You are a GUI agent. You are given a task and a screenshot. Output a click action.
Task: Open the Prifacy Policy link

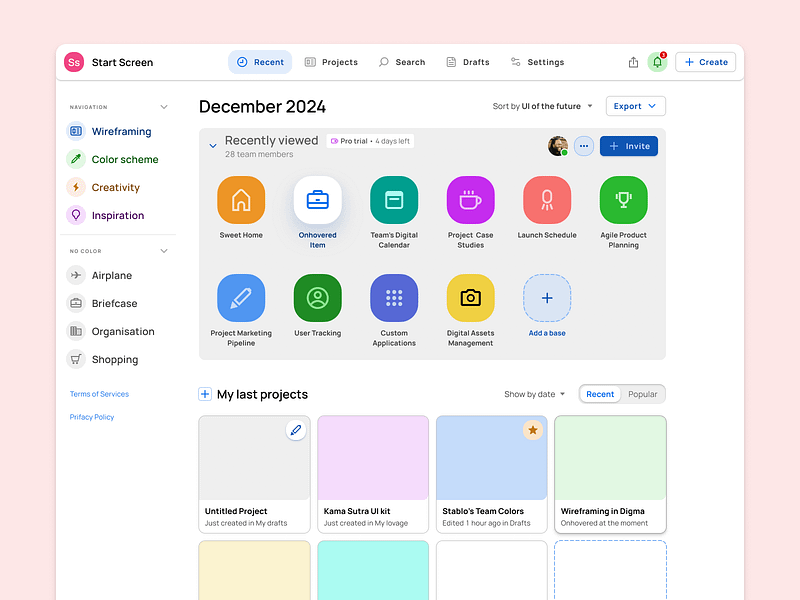[x=92, y=417]
